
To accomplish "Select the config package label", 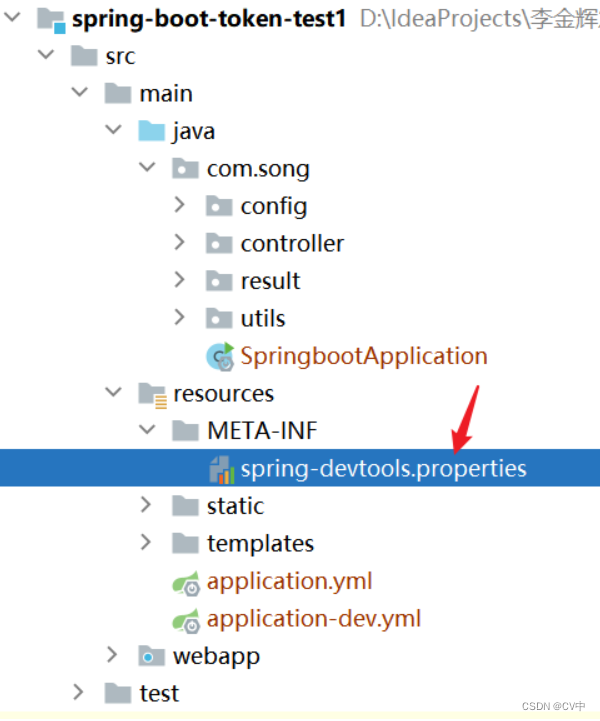I will point(274,207).
